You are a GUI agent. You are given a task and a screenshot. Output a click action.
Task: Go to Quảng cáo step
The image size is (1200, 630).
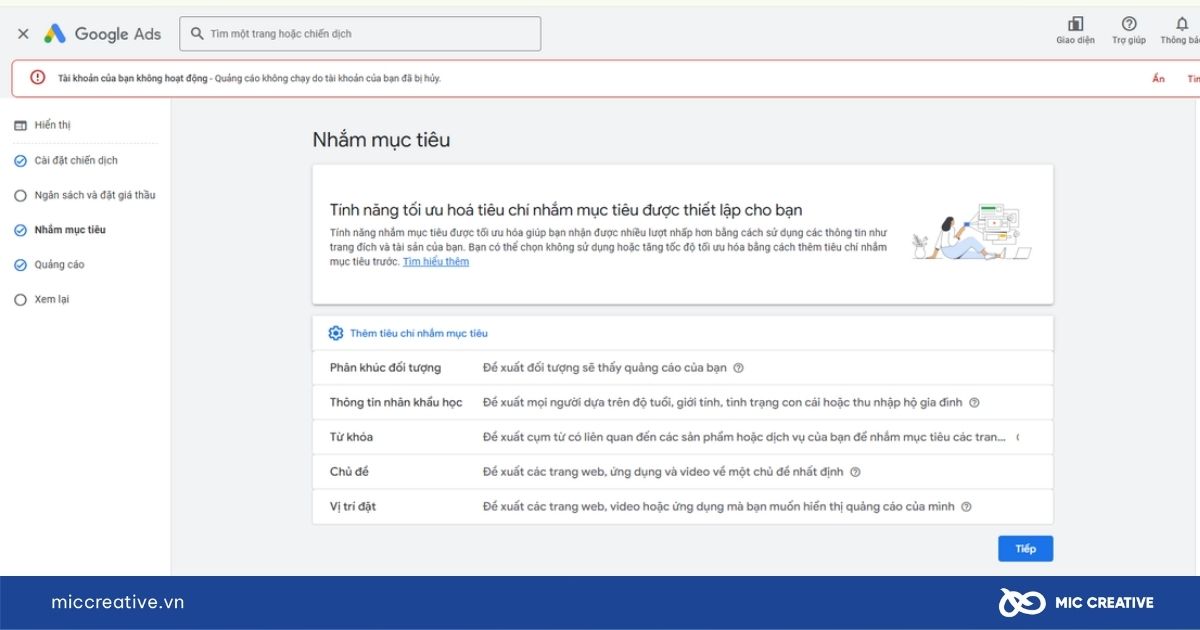[59, 265]
